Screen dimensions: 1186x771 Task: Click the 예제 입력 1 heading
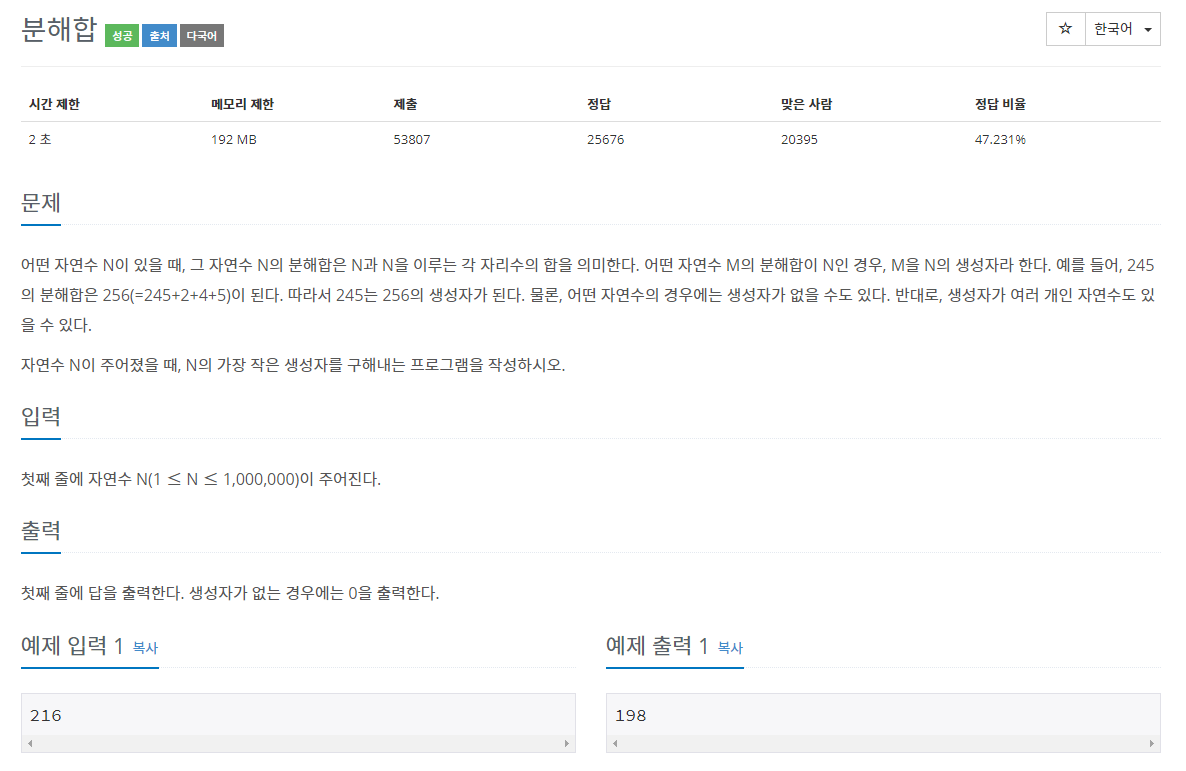tap(72, 645)
